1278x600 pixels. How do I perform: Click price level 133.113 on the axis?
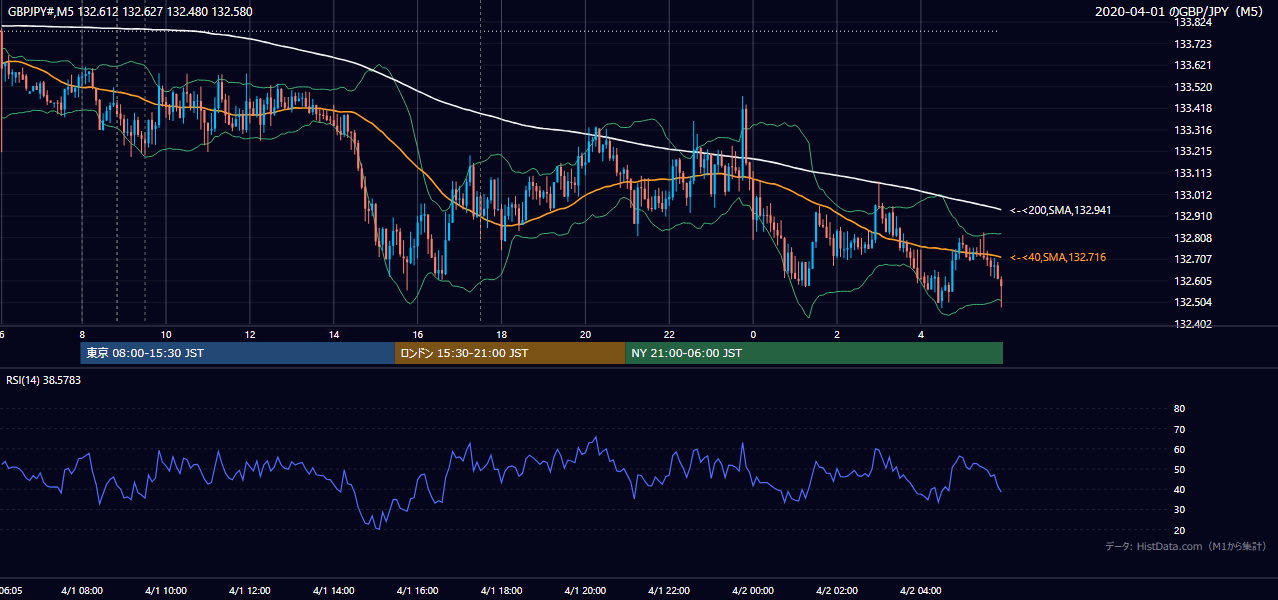(1193, 173)
